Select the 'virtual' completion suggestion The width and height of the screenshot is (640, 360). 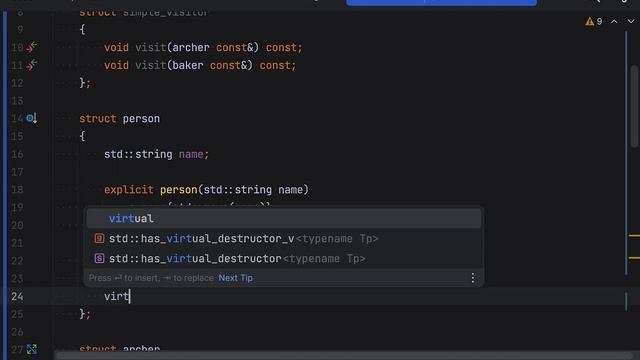[284, 218]
